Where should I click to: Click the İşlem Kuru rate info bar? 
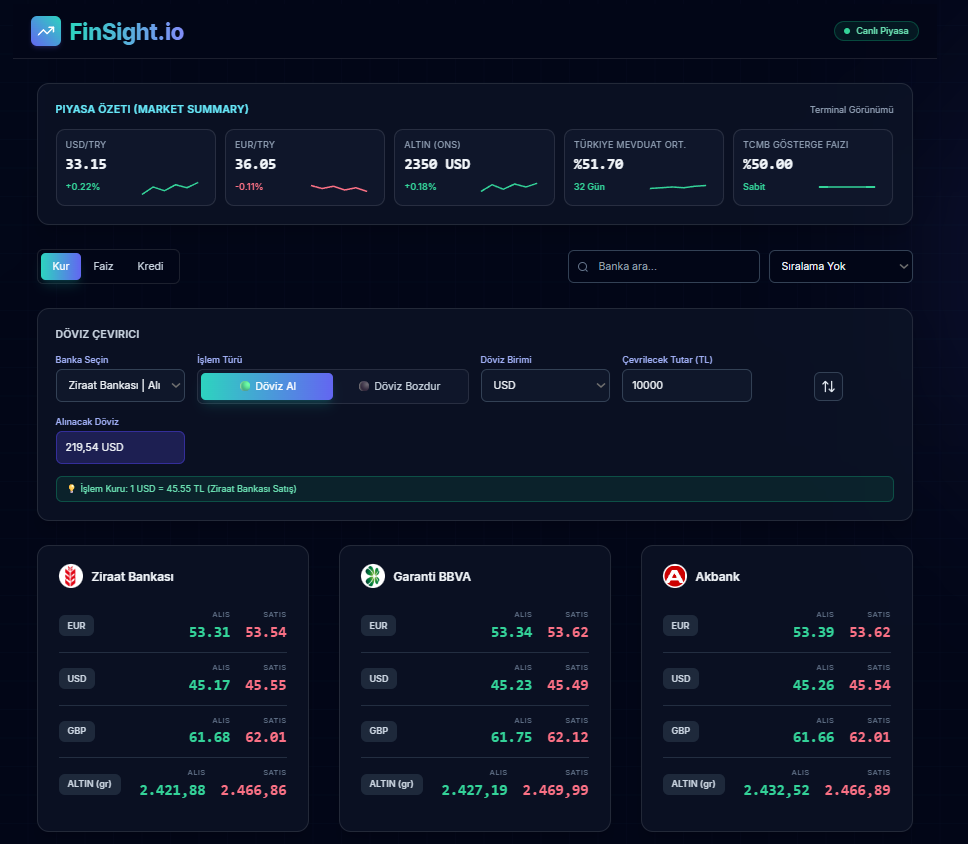[x=475, y=489]
